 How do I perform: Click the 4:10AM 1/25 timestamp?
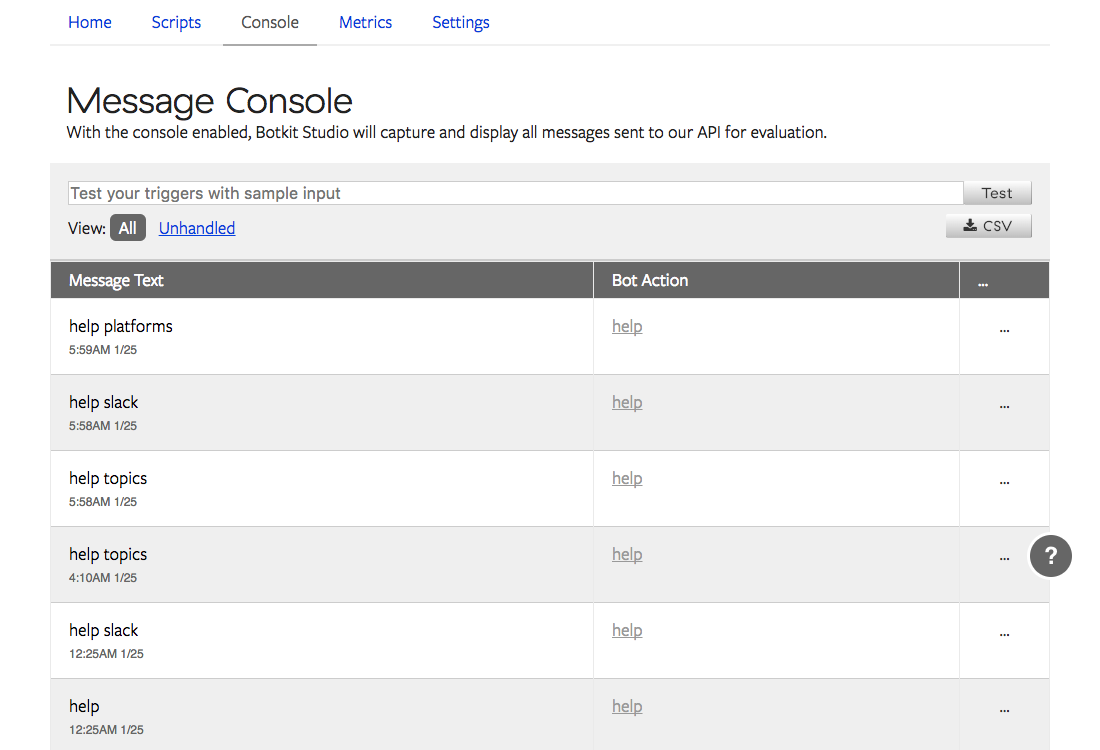click(103, 577)
